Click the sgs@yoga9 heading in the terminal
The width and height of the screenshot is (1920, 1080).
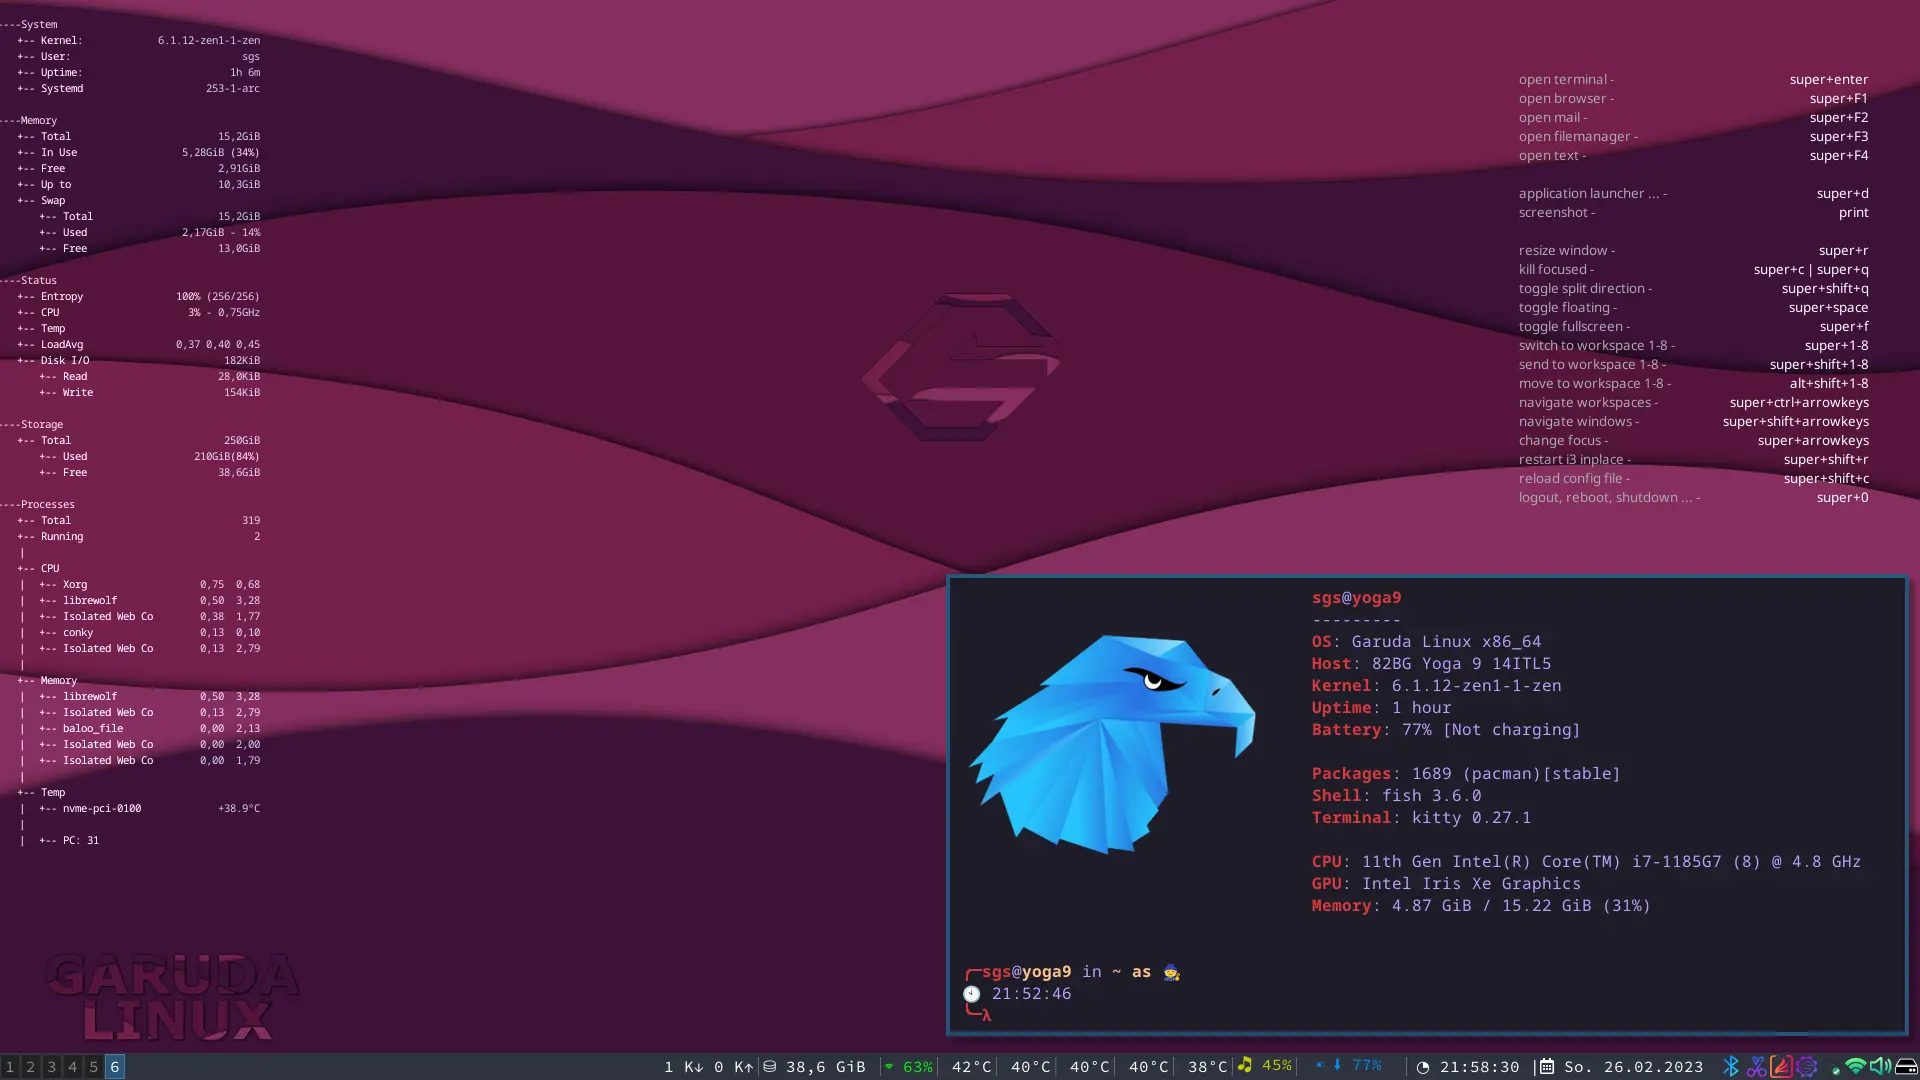(1356, 598)
